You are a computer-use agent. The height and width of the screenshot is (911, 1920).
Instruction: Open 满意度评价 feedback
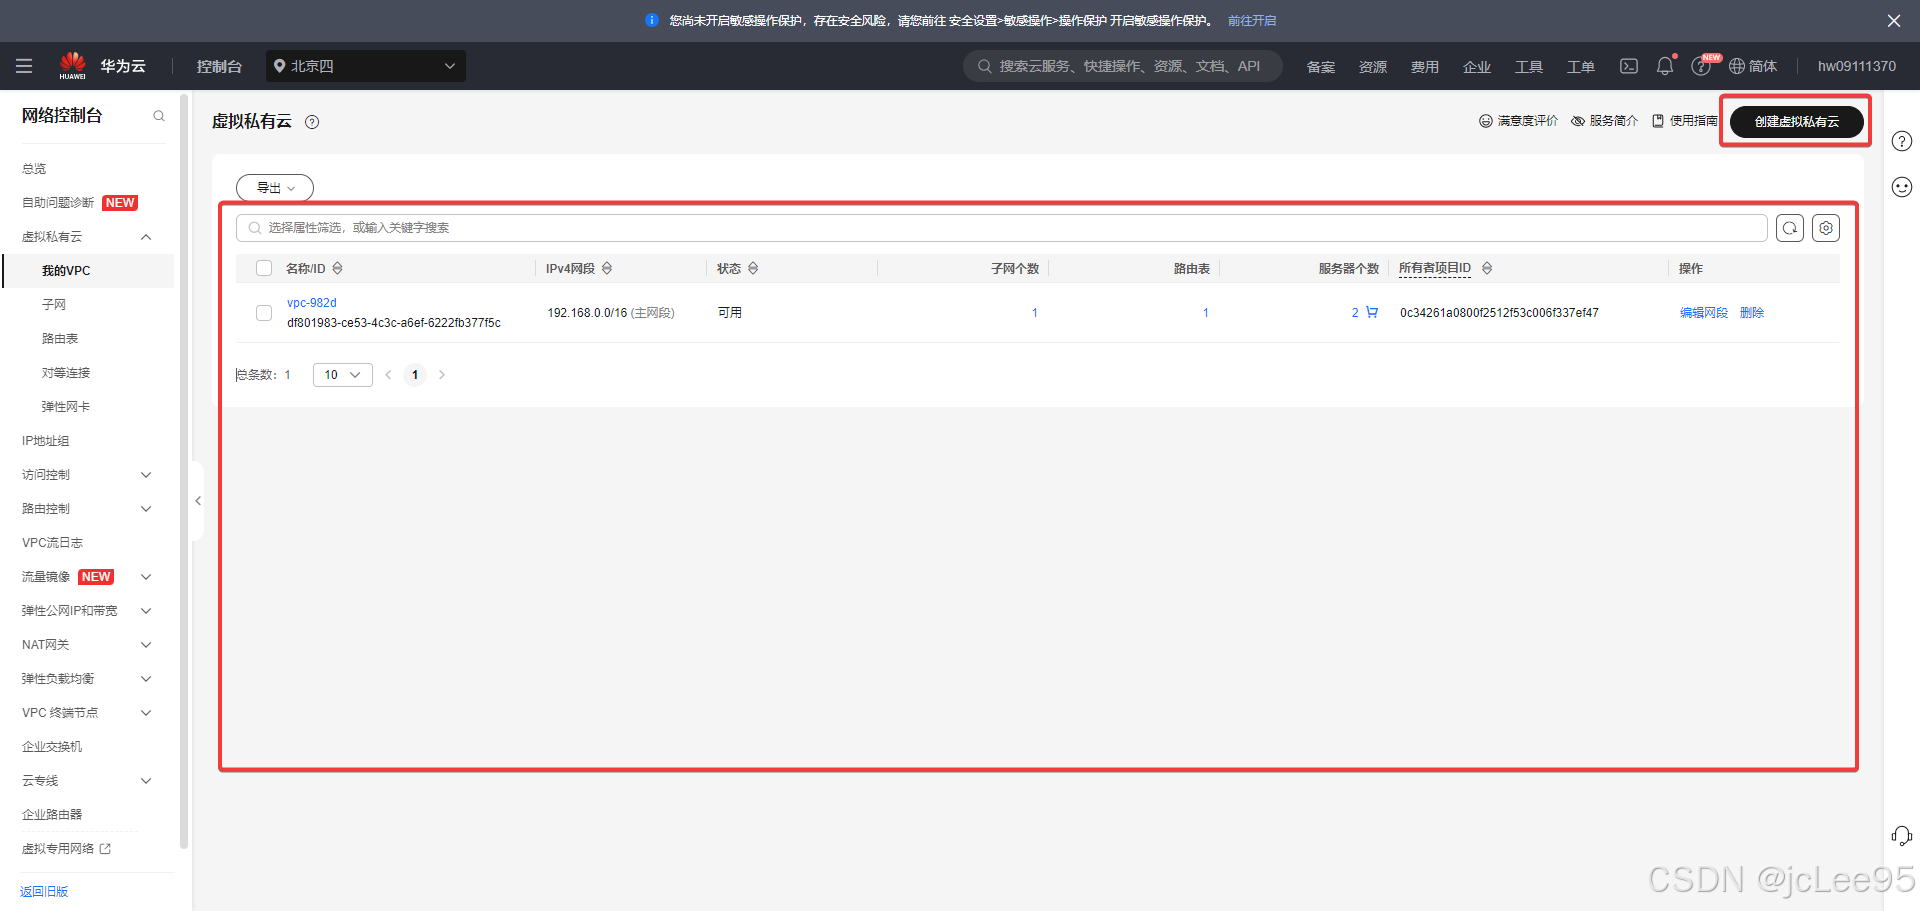1518,121
